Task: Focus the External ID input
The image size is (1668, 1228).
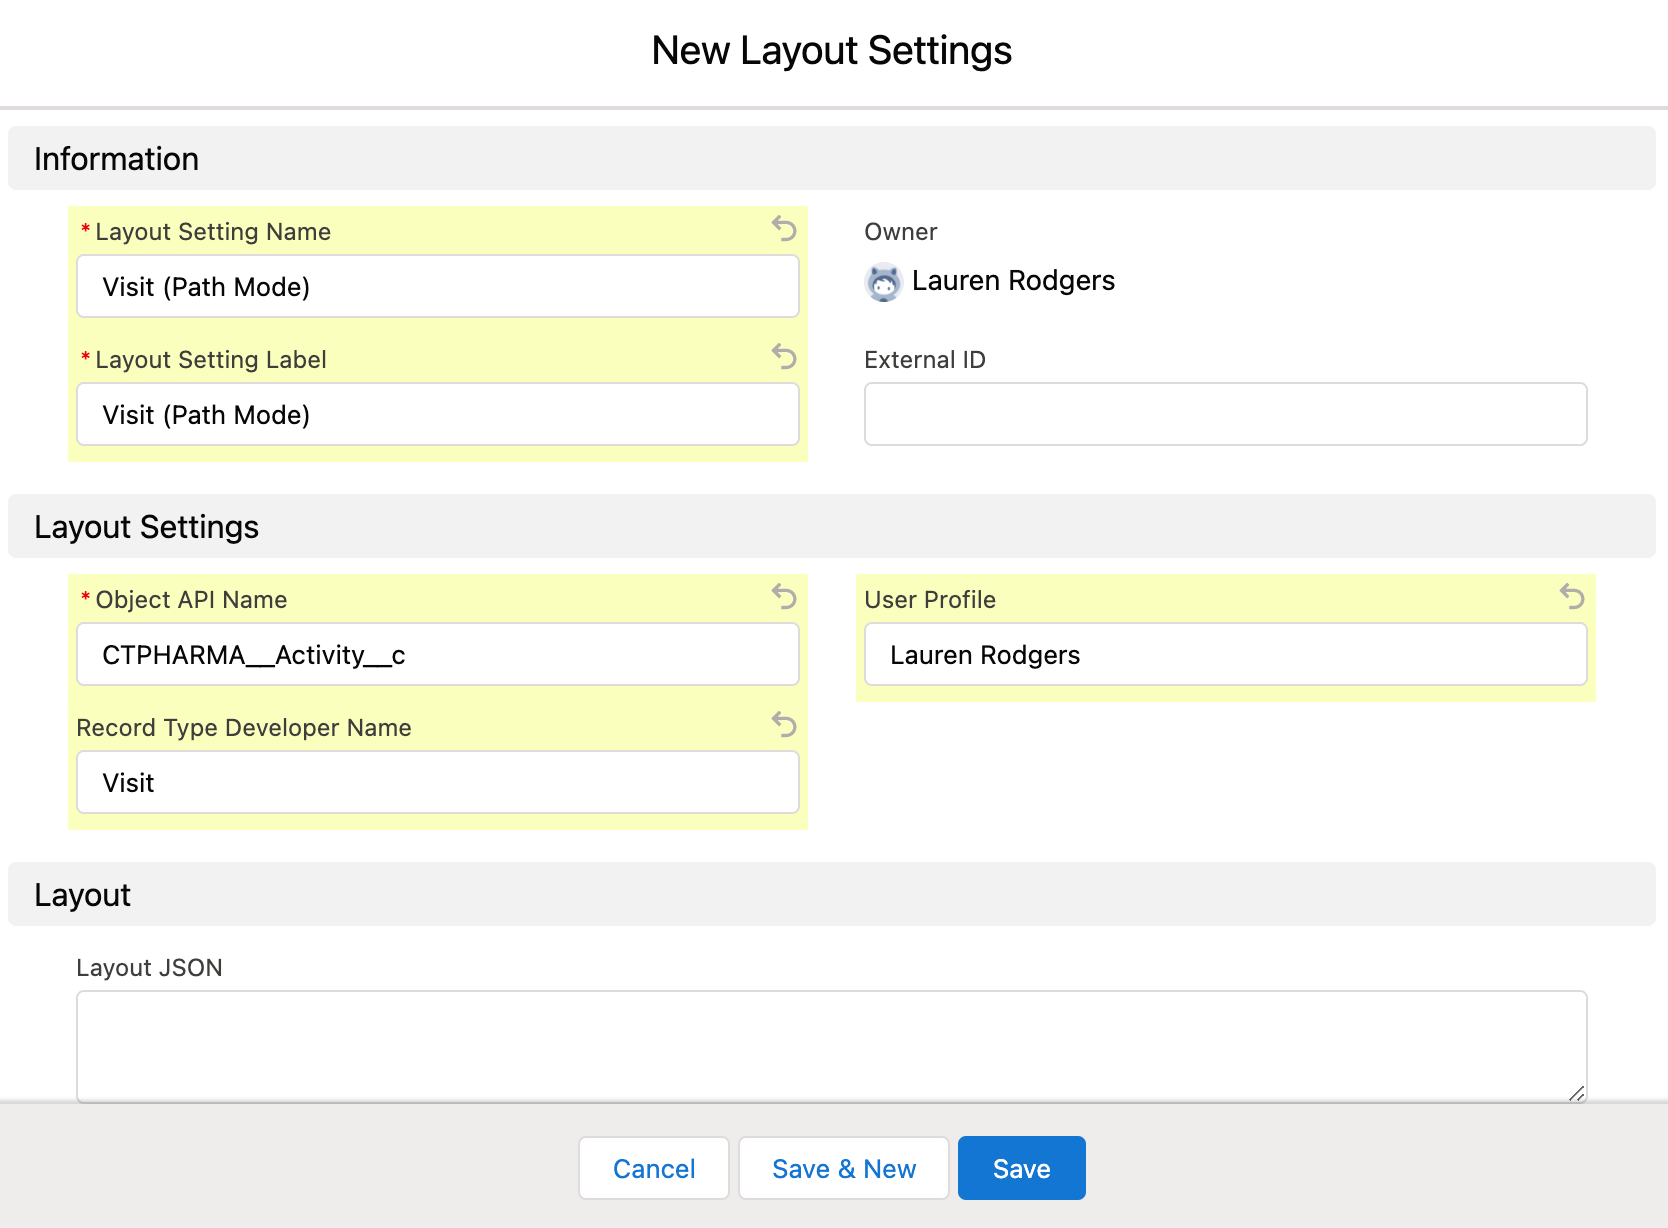Action: coord(1224,413)
